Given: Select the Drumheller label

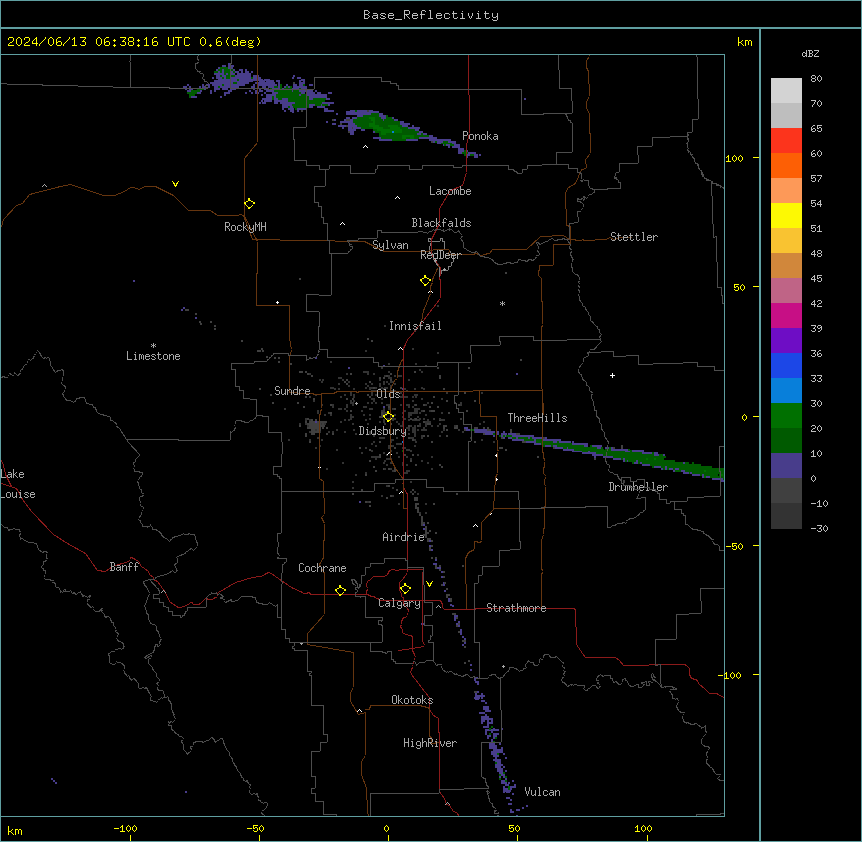Looking at the screenshot, I should [638, 487].
